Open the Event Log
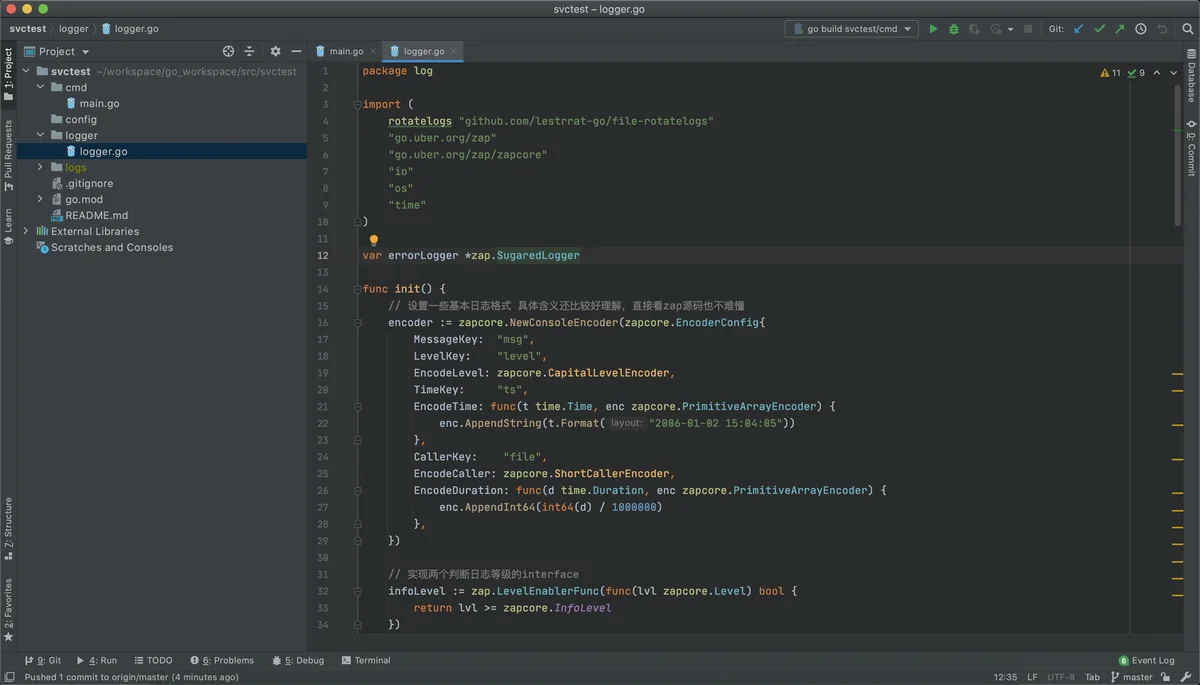The height and width of the screenshot is (685, 1200). [1147, 660]
